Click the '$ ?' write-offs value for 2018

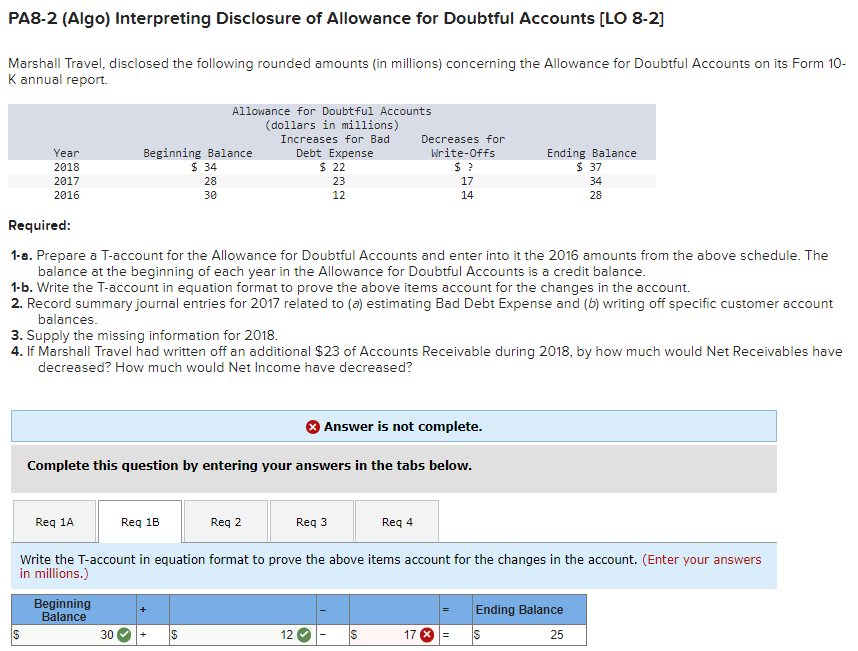point(463,167)
